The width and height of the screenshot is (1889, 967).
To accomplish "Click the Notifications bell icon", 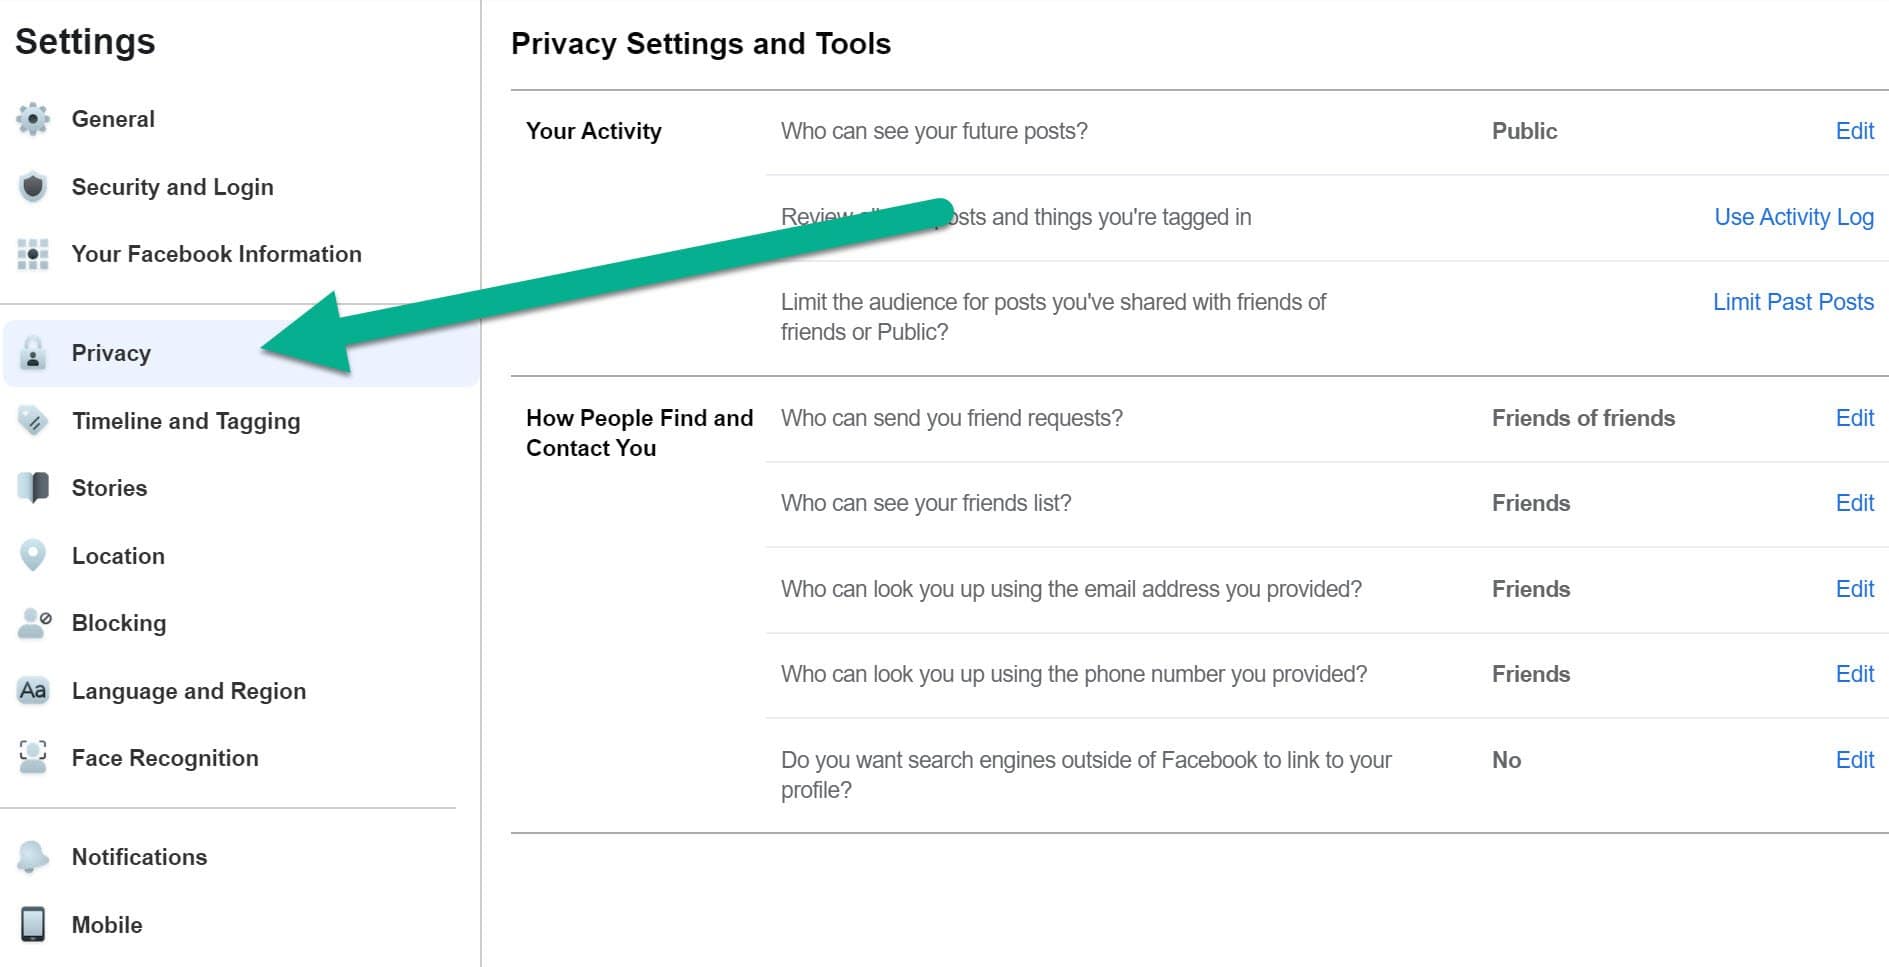I will pyautogui.click(x=33, y=857).
